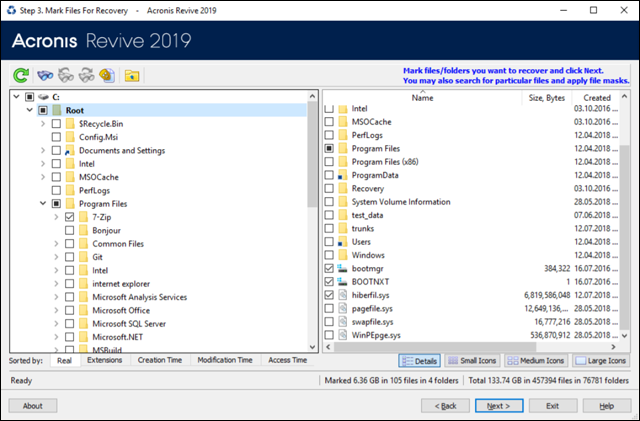The width and height of the screenshot is (640, 421).
Task: Click the app icon in the title bar
Action: point(11,10)
